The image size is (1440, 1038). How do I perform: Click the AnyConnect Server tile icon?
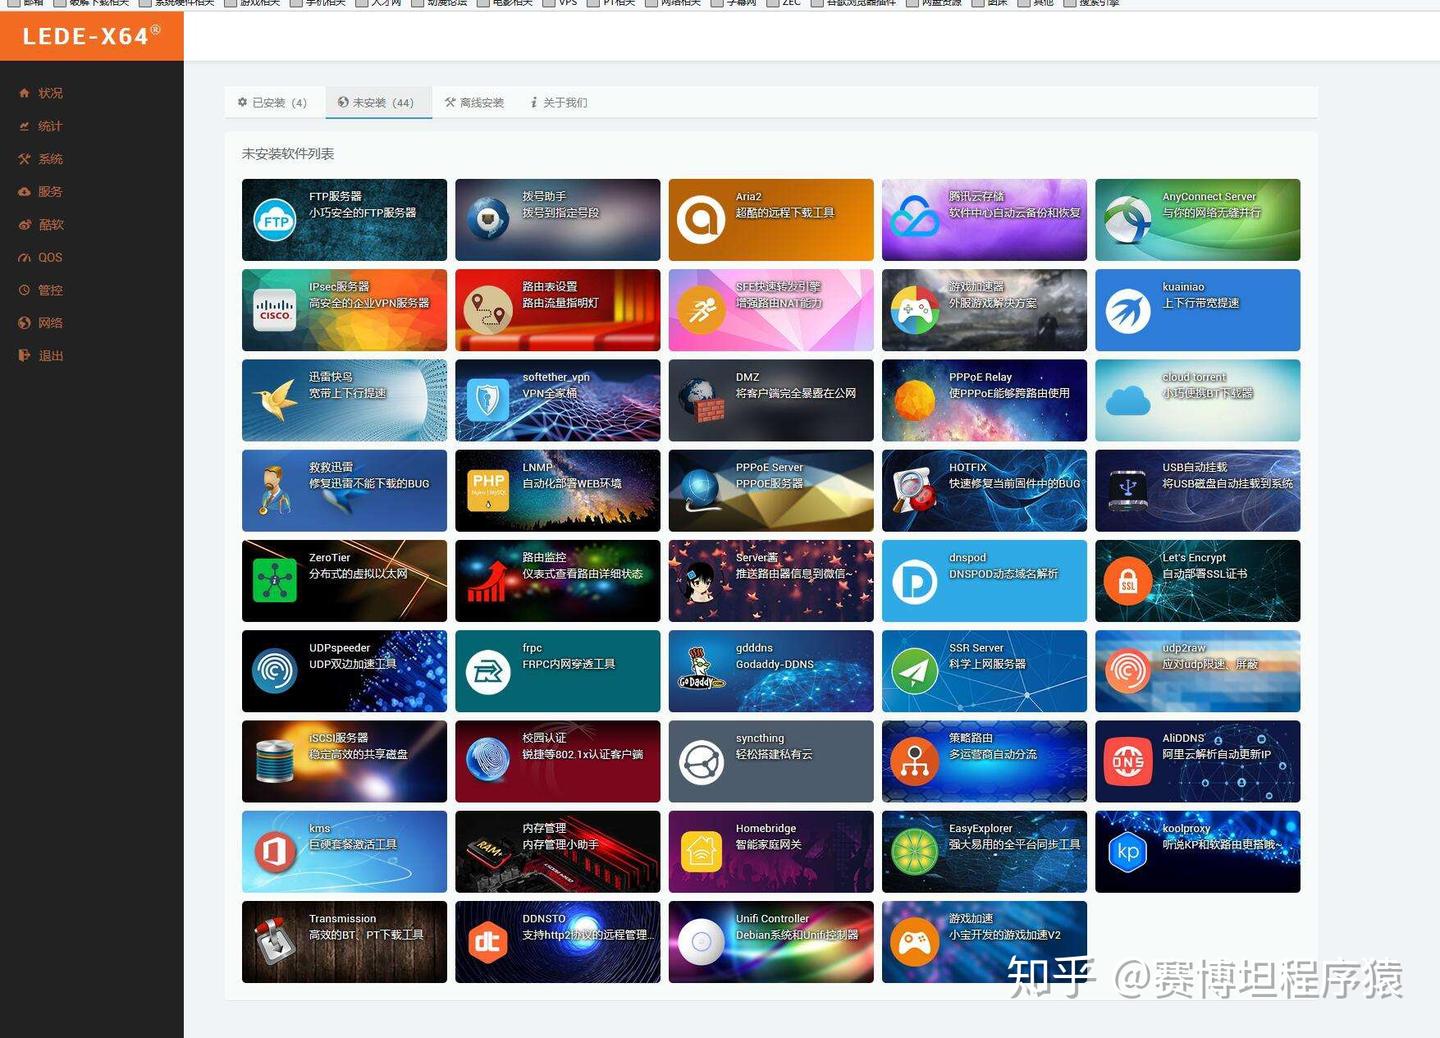coord(1129,219)
